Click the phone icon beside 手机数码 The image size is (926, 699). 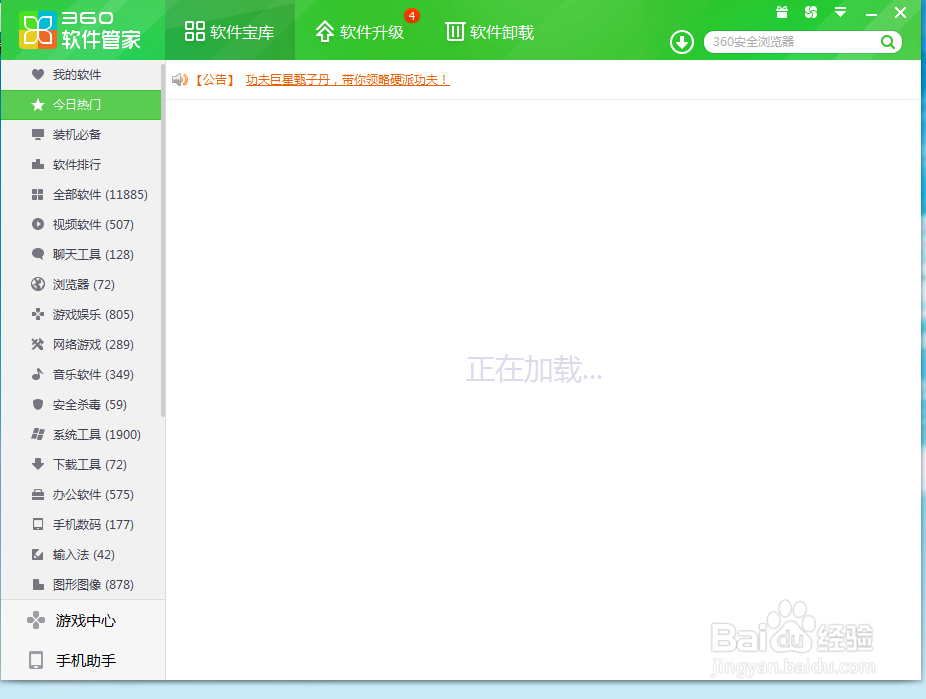coord(38,524)
